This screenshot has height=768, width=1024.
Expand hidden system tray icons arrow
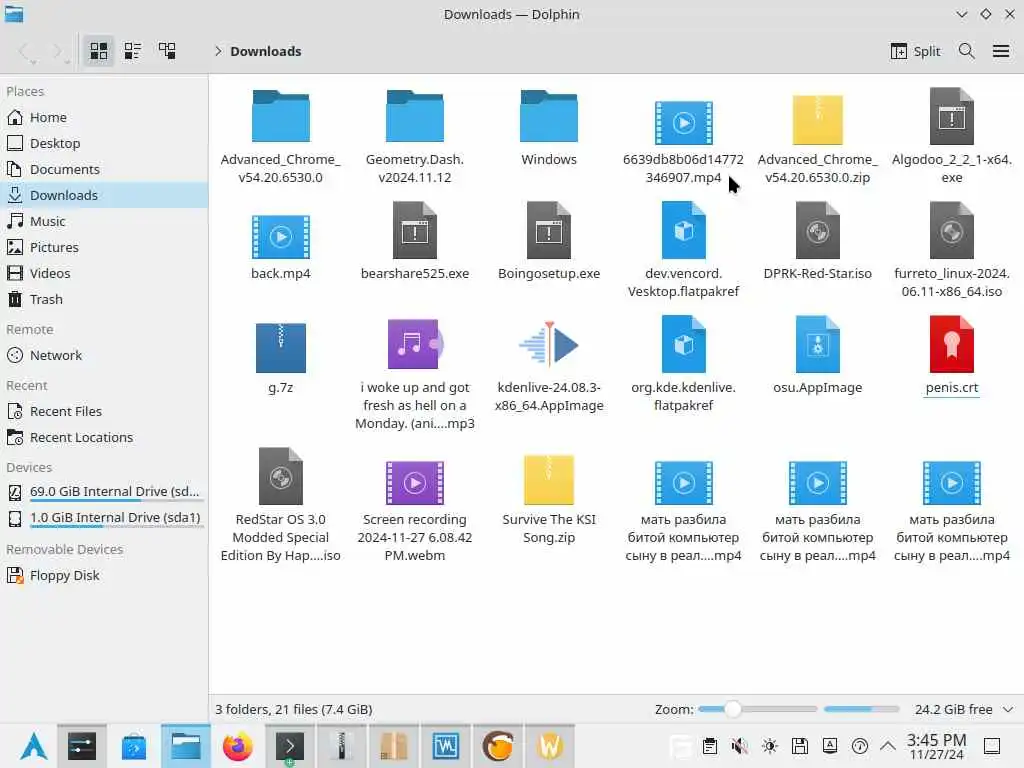point(888,746)
